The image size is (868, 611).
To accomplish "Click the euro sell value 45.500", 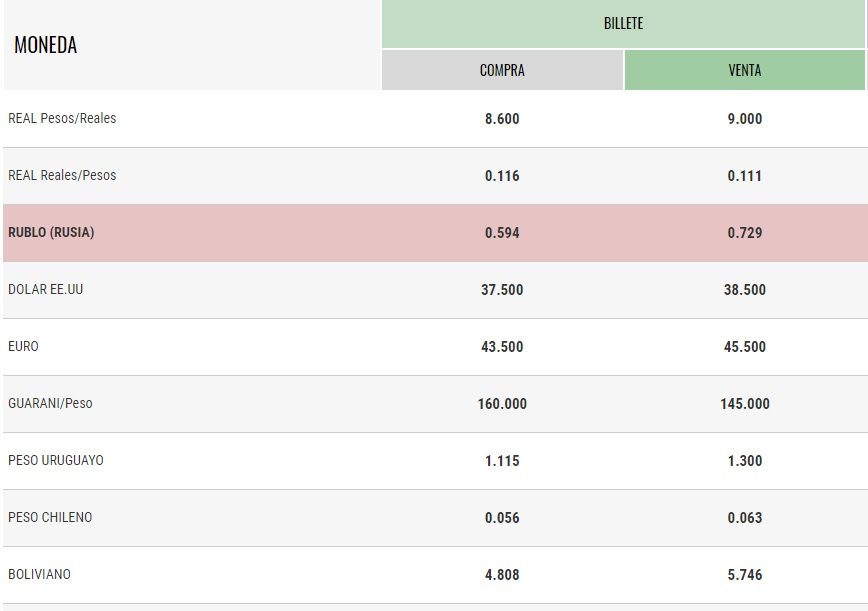I will pyautogui.click(x=745, y=347).
